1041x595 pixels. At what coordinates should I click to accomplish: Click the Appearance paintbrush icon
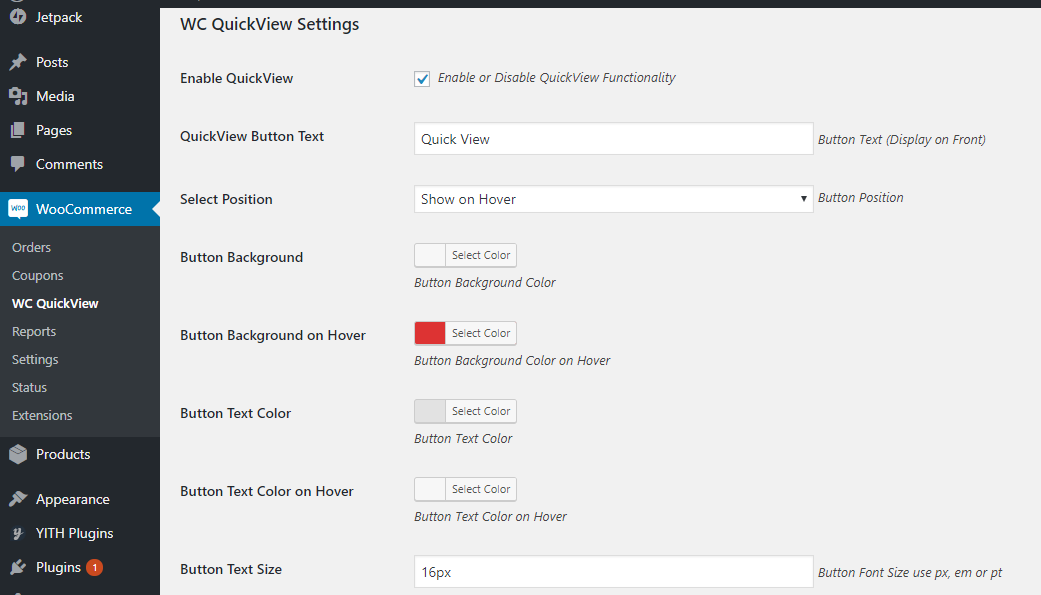(18, 499)
